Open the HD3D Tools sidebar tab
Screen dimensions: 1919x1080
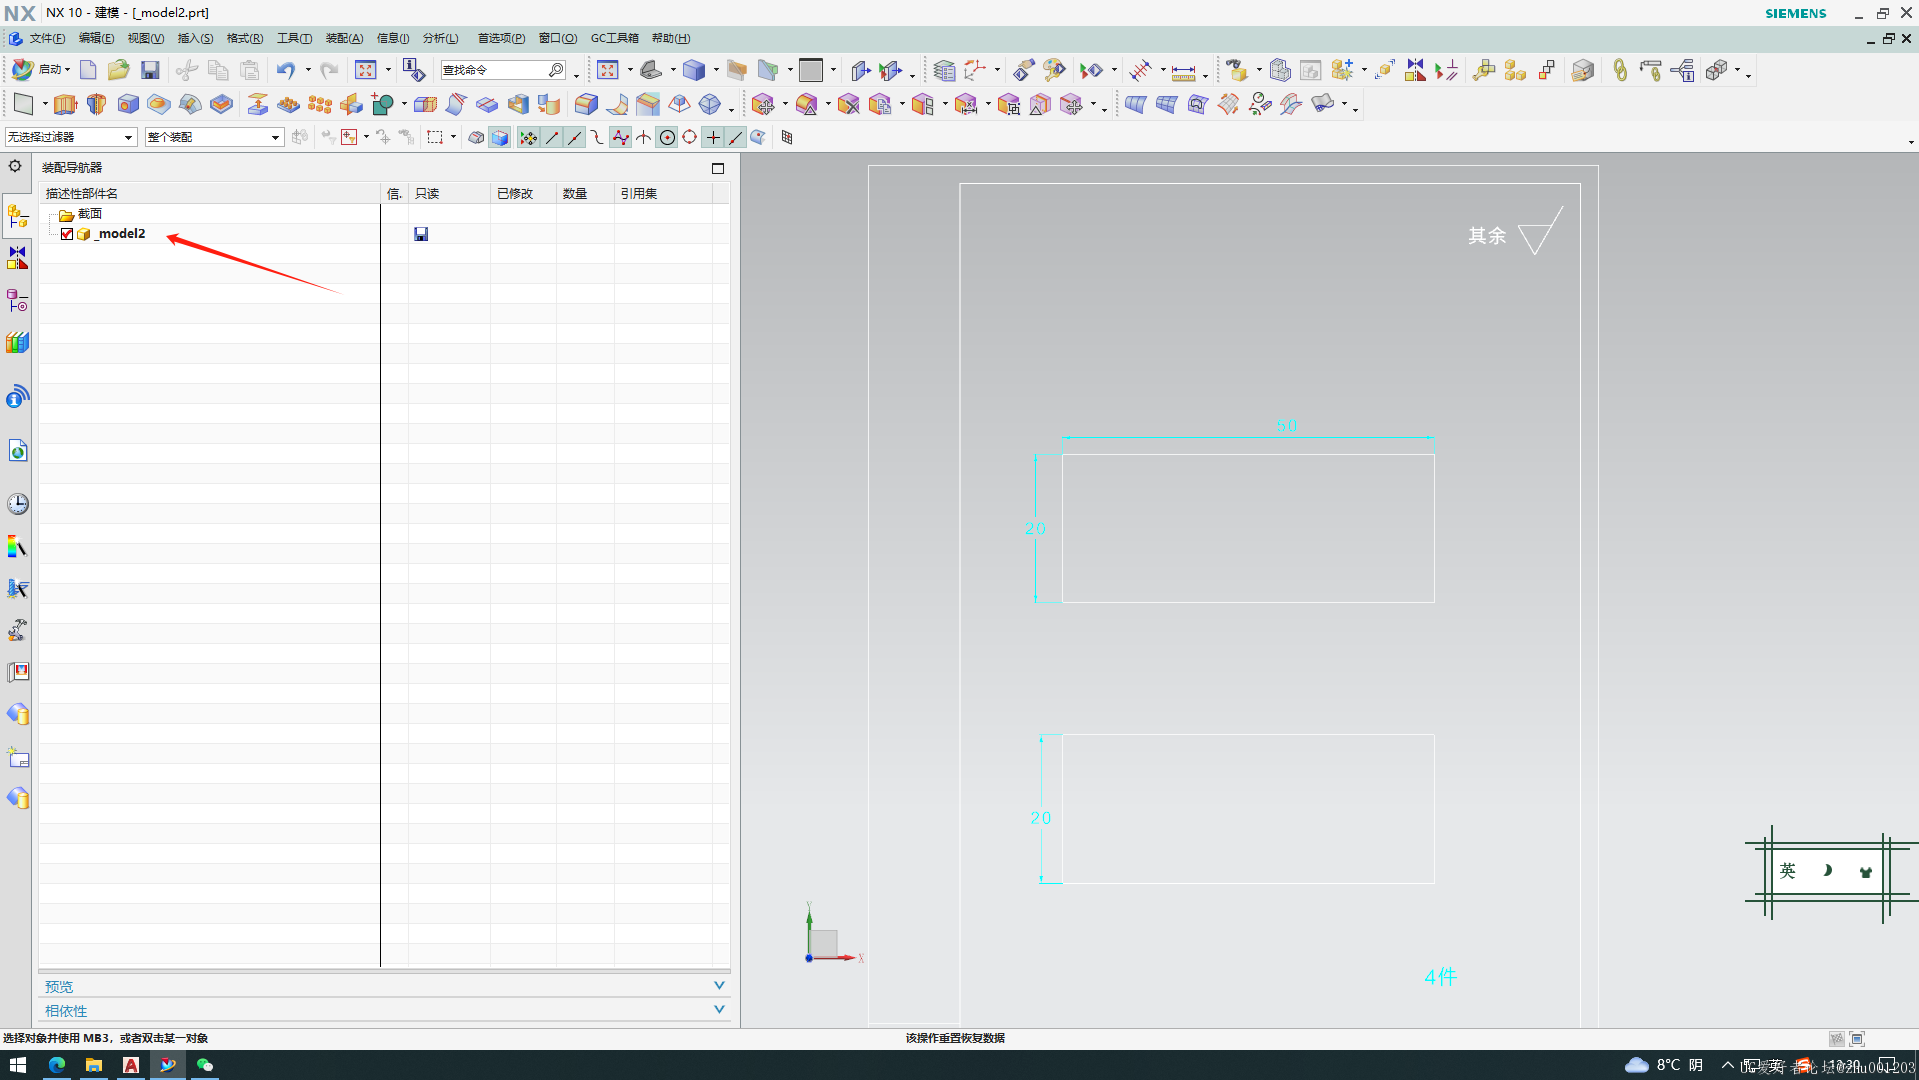pos(17,397)
